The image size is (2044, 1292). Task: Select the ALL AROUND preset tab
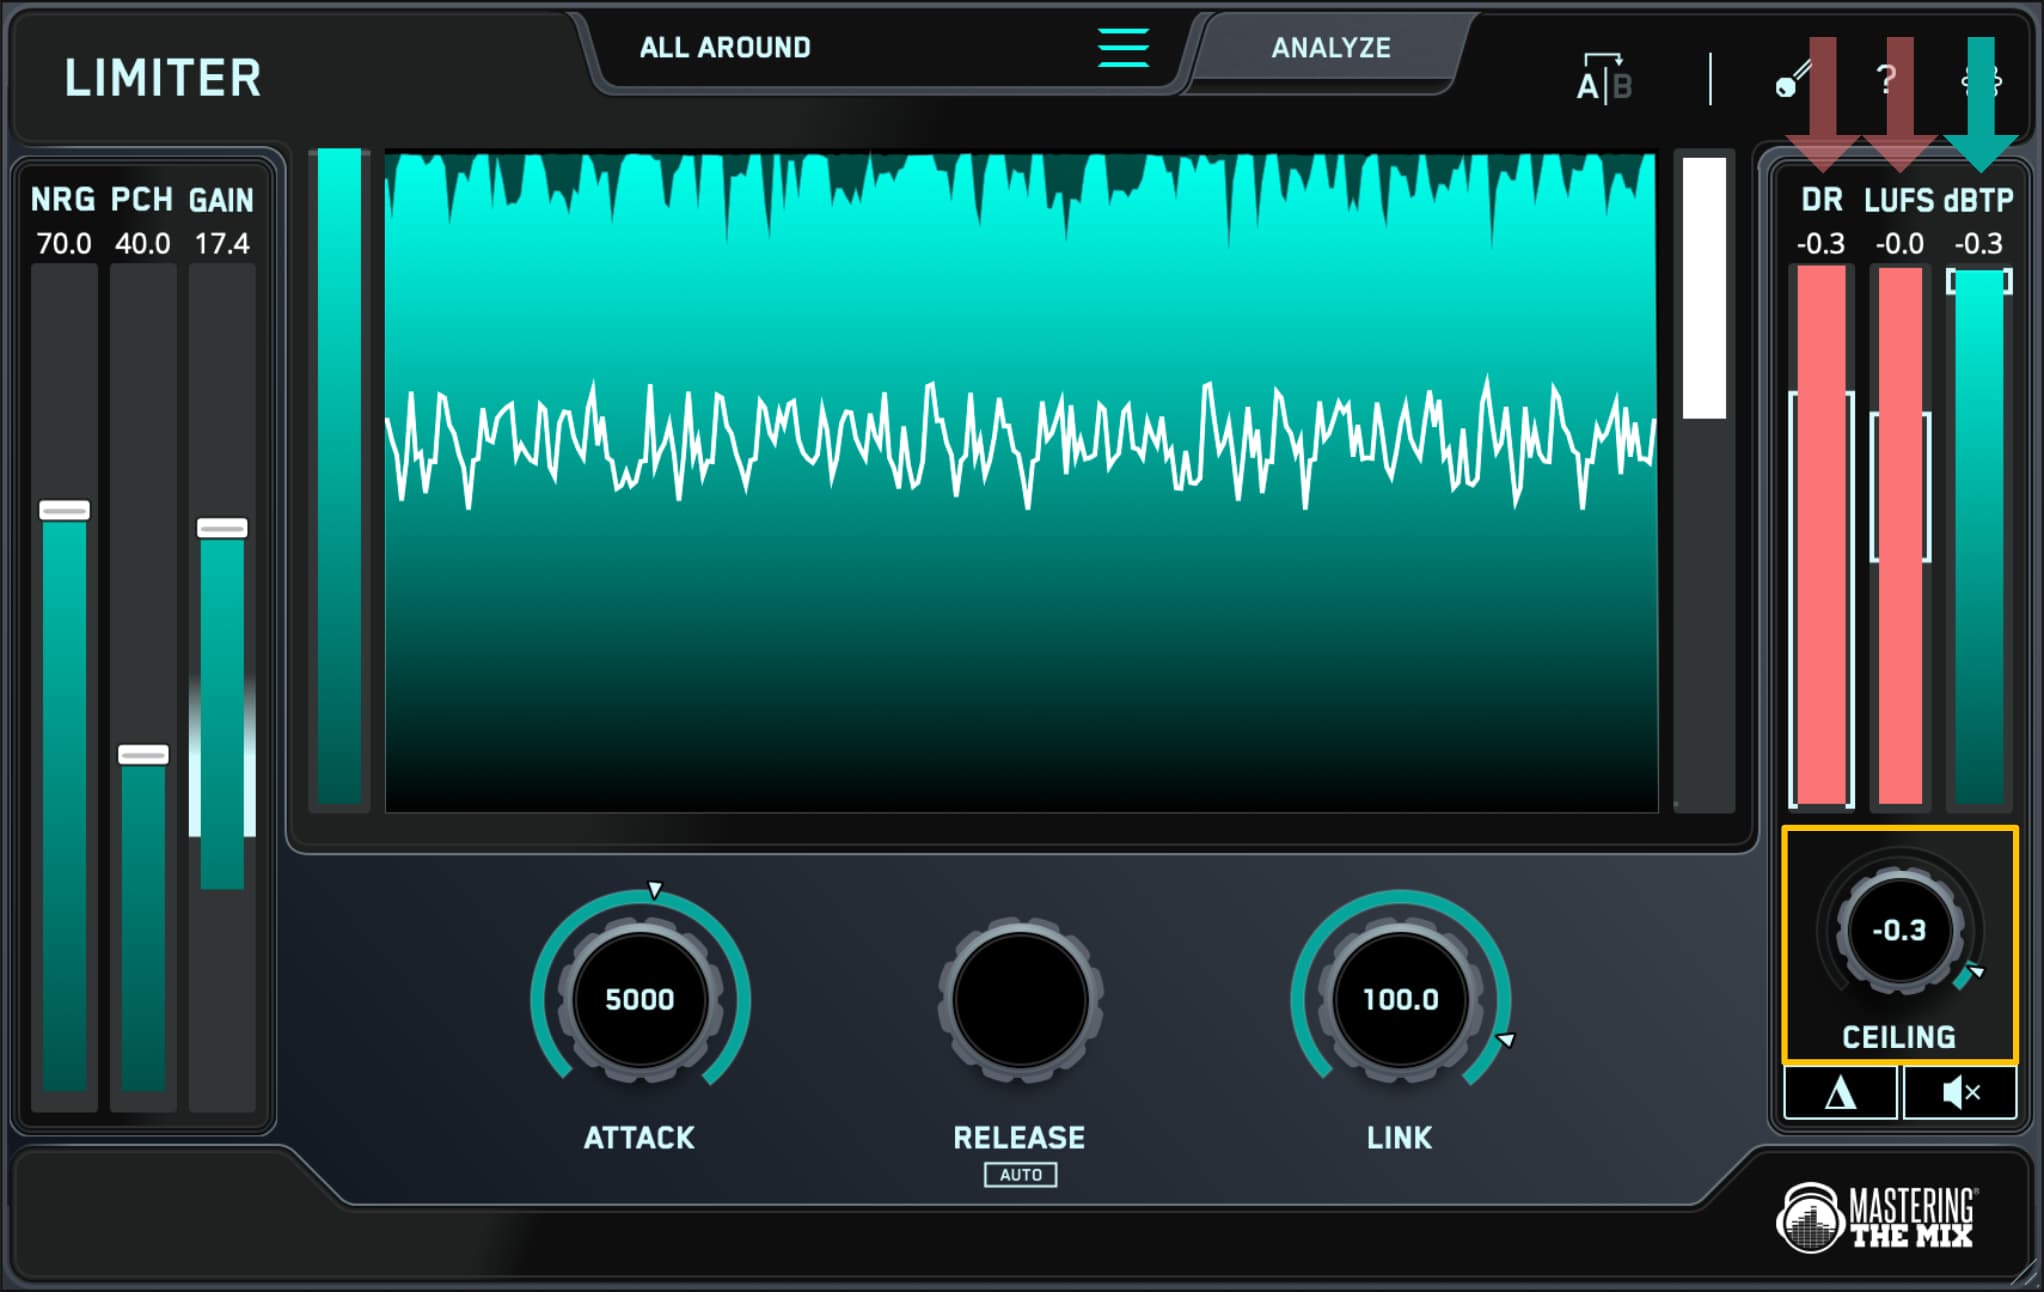click(x=729, y=46)
